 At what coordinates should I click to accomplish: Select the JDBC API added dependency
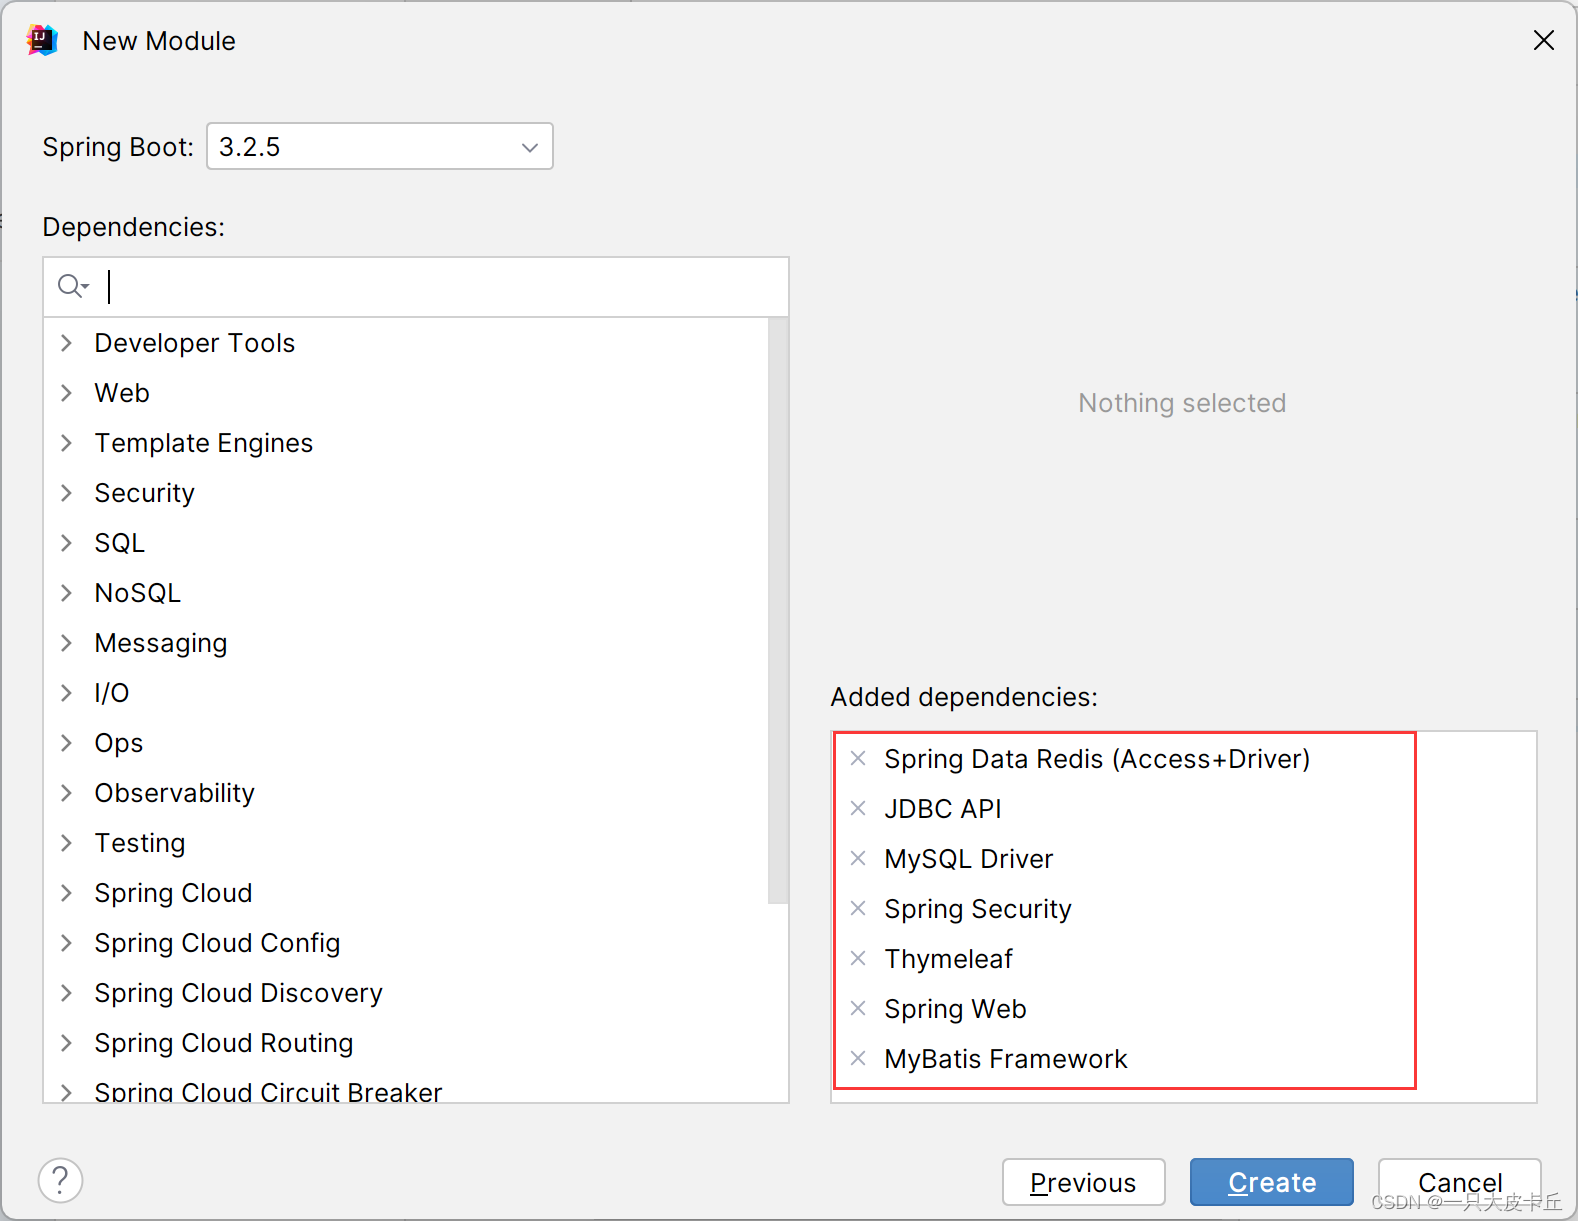tap(943, 809)
